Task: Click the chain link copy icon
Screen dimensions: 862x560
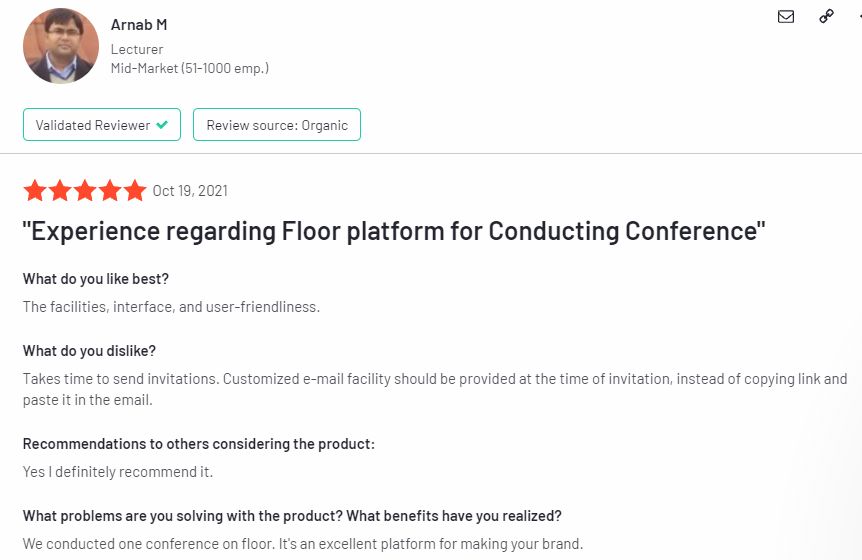Action: tap(826, 16)
